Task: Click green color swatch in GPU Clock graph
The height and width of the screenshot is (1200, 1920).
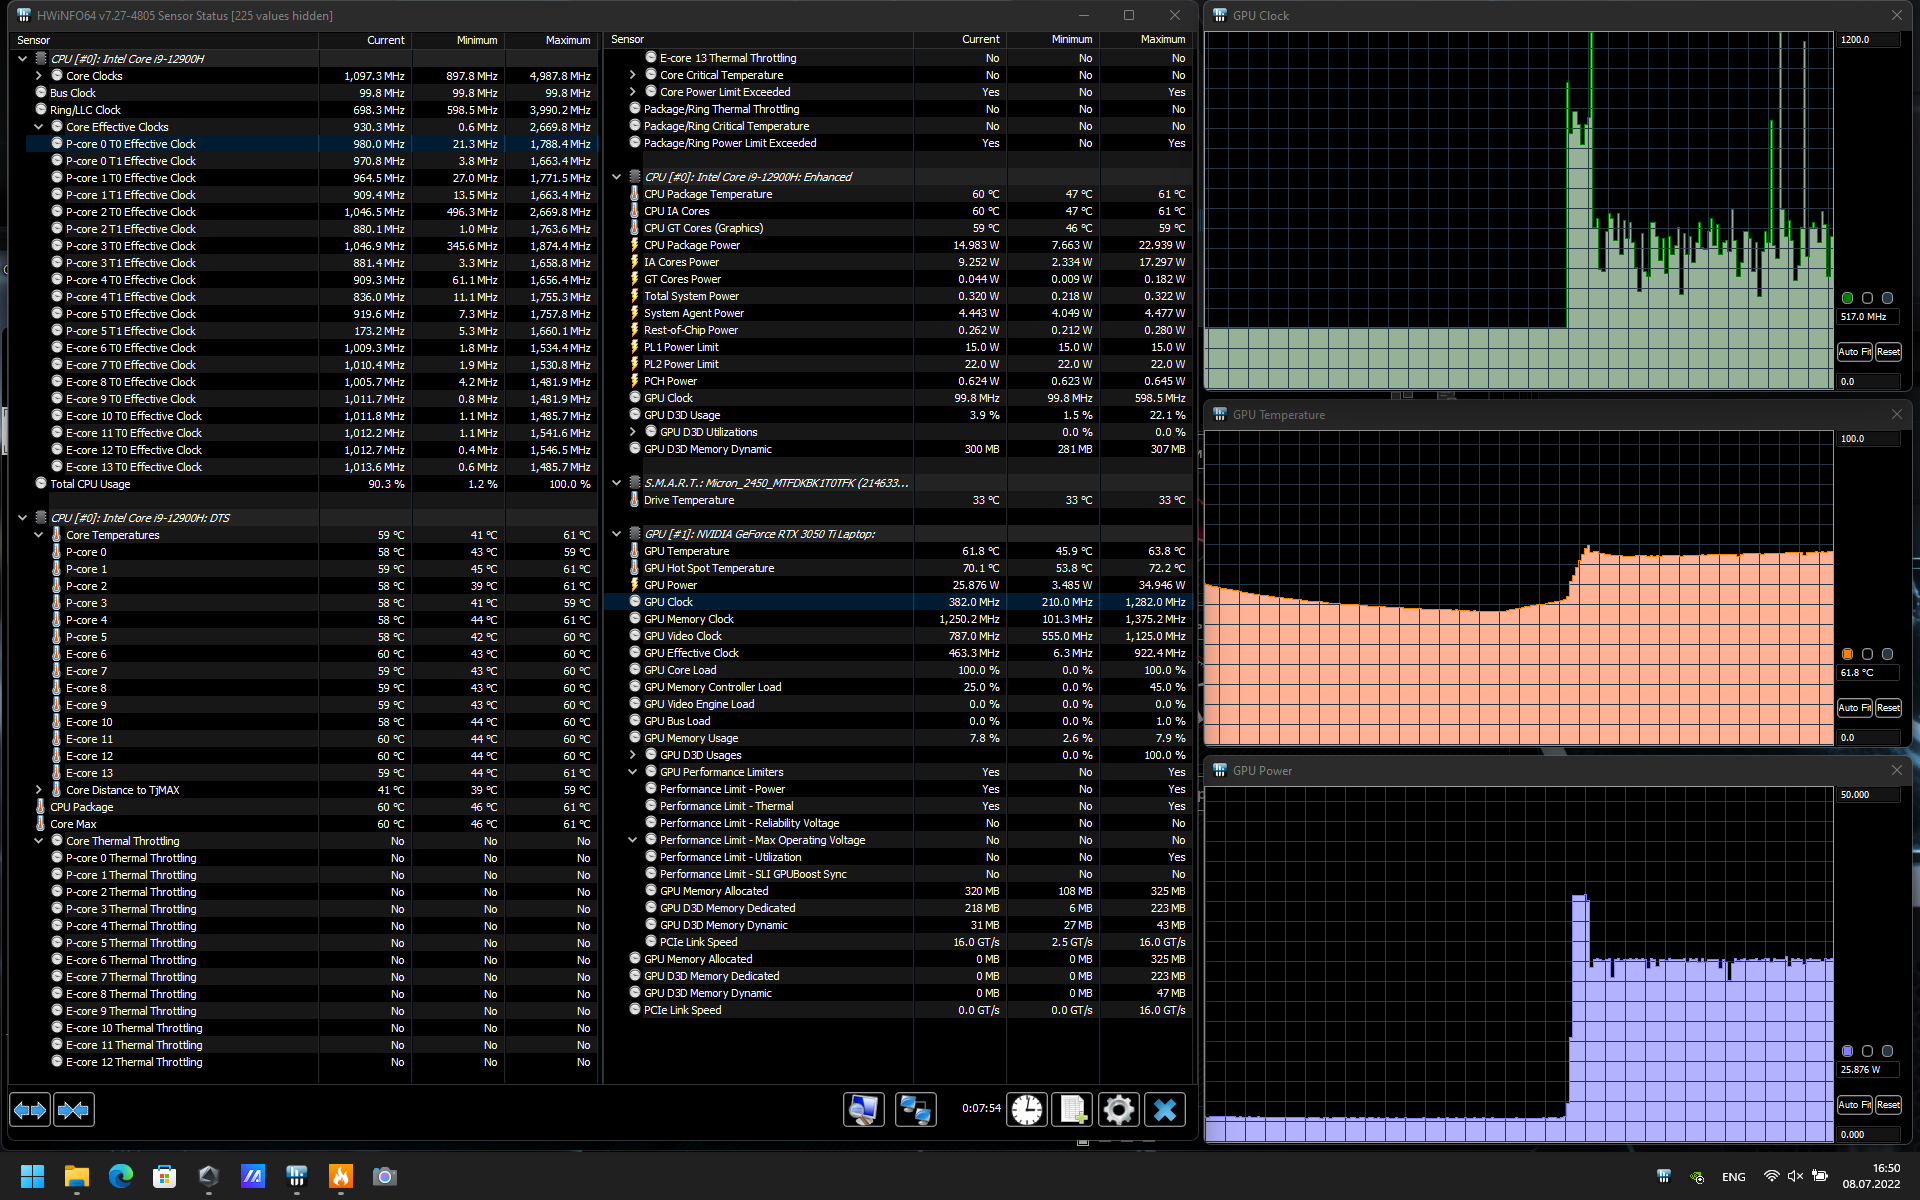Action: click(x=1847, y=298)
